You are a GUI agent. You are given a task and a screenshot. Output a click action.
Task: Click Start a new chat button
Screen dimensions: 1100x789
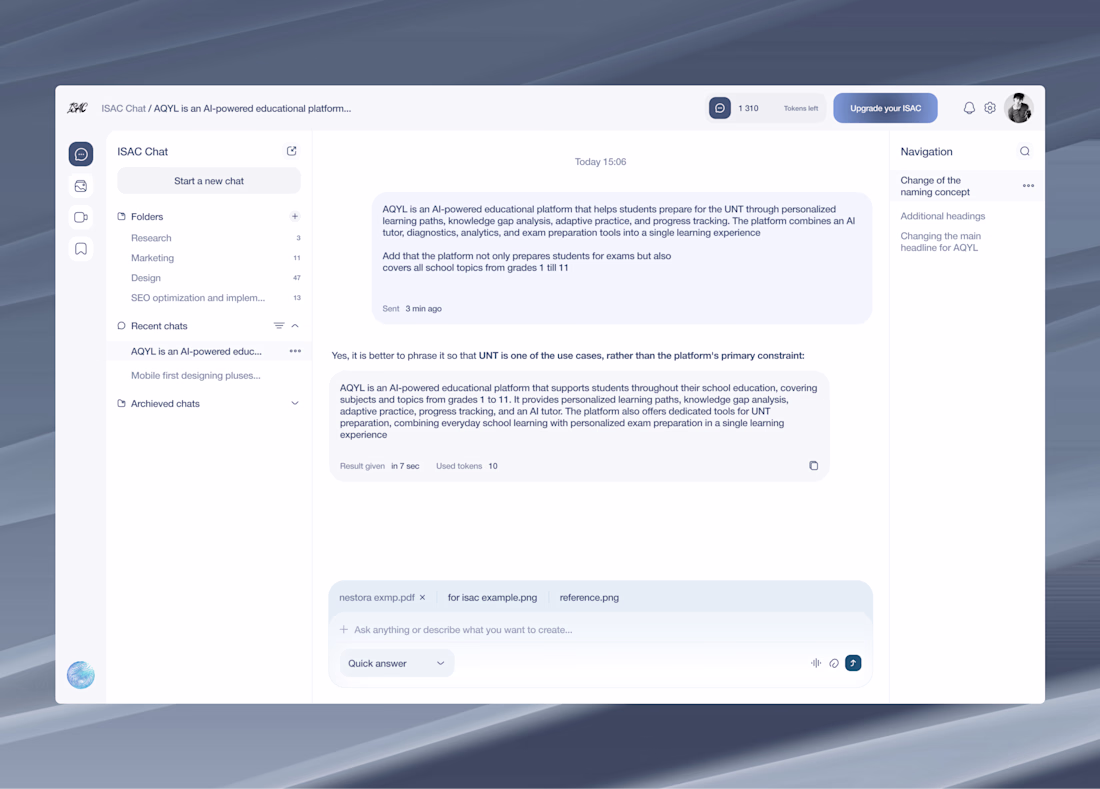(x=209, y=181)
